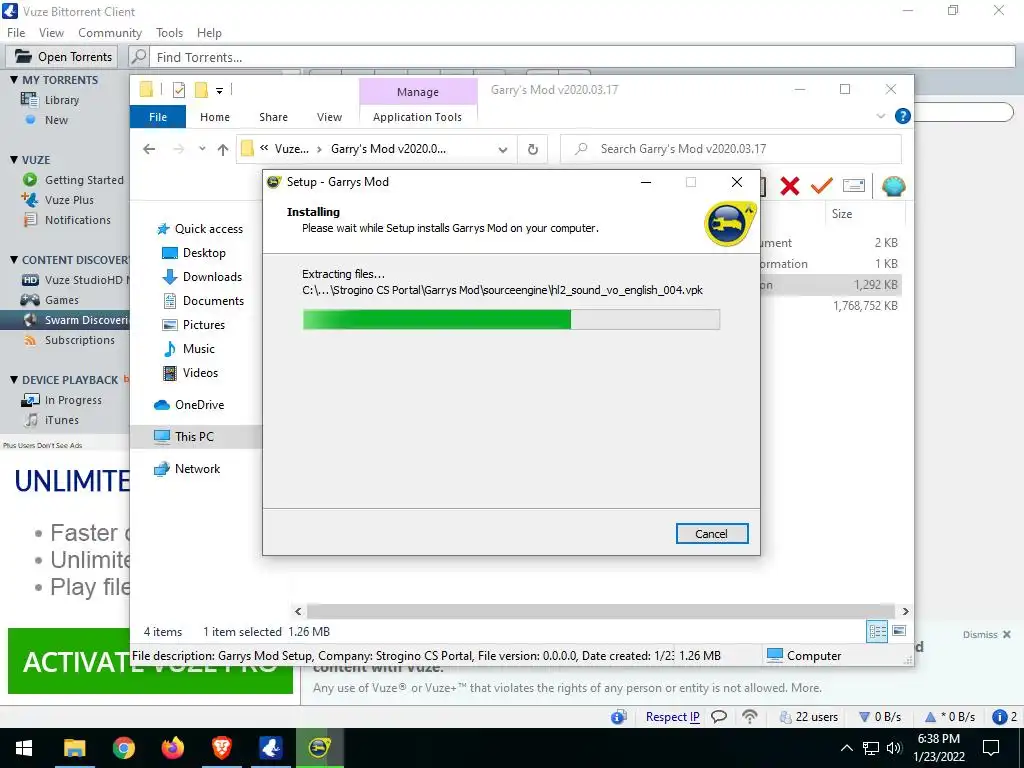Screen dimensions: 1024x768
Task: Open Vuze Help menu
Action: point(209,33)
